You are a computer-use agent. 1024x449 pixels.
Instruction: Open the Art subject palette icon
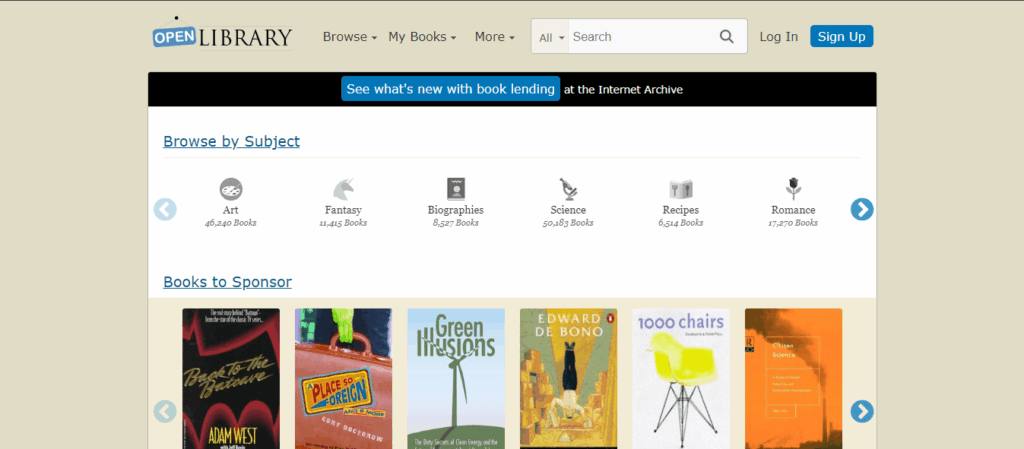pyautogui.click(x=231, y=188)
